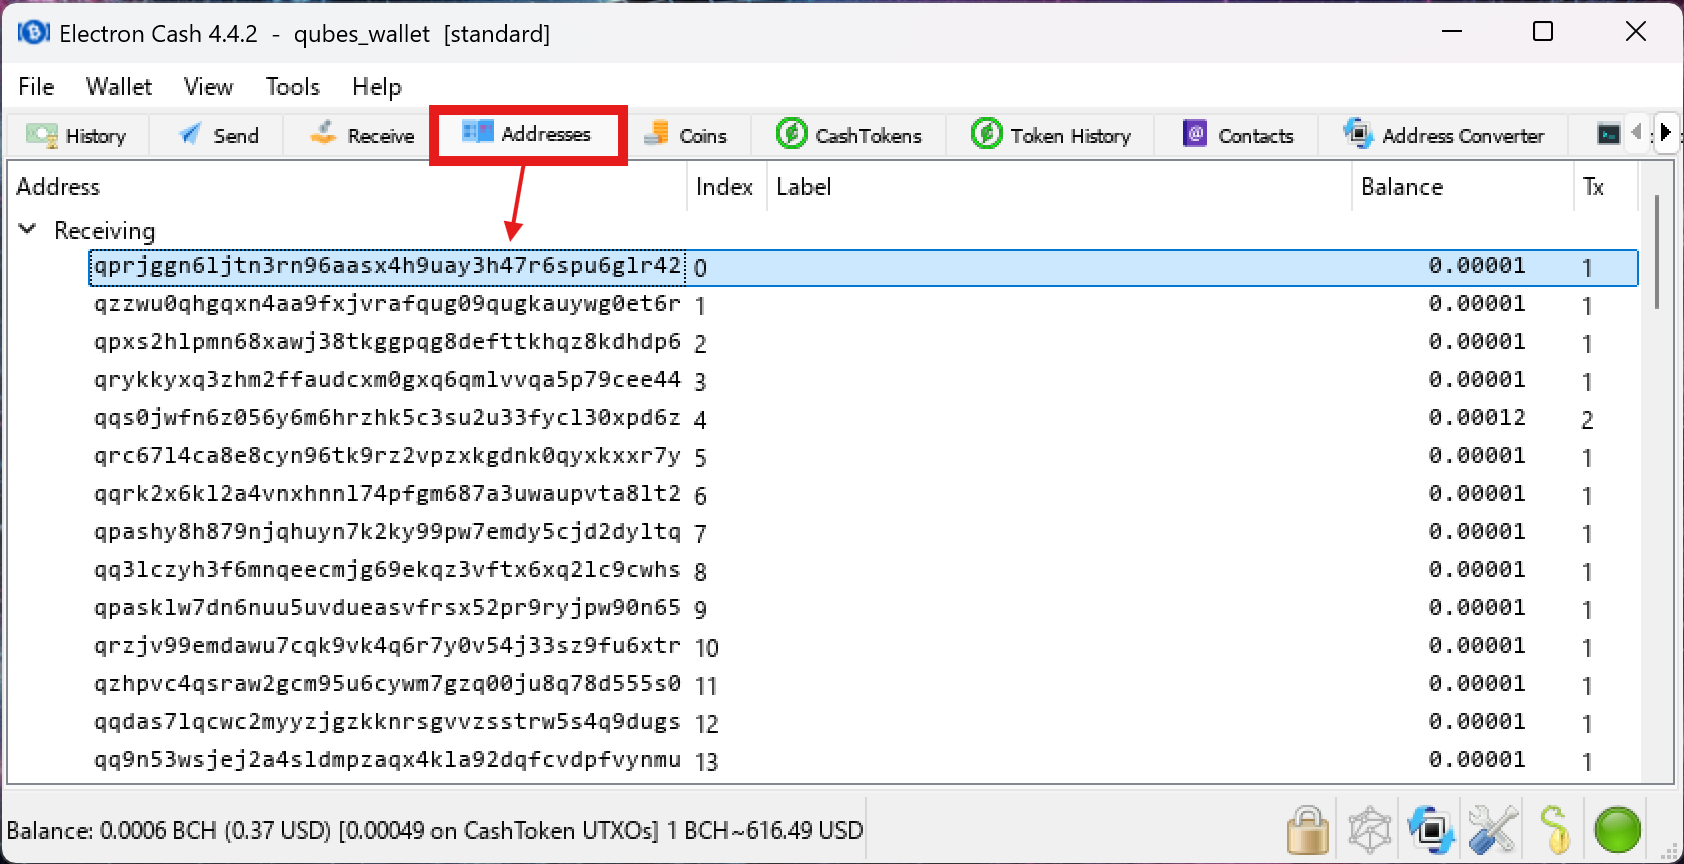
Task: Open the Token History tab
Action: pyautogui.click(x=1051, y=135)
